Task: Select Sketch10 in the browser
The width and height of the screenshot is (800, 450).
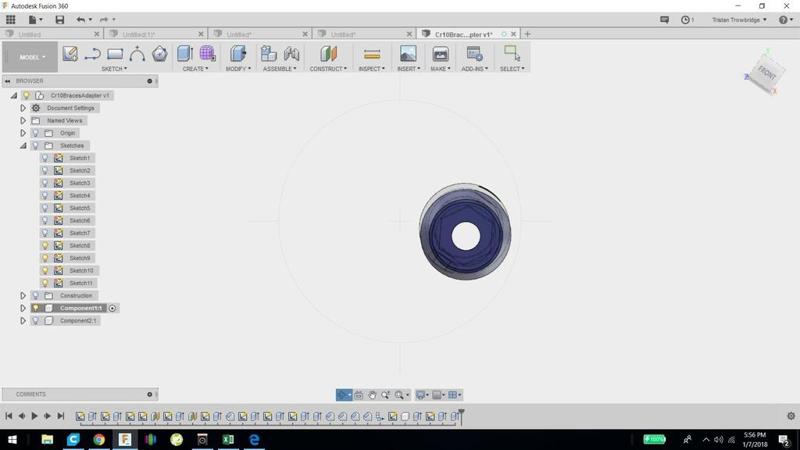Action: click(81, 270)
